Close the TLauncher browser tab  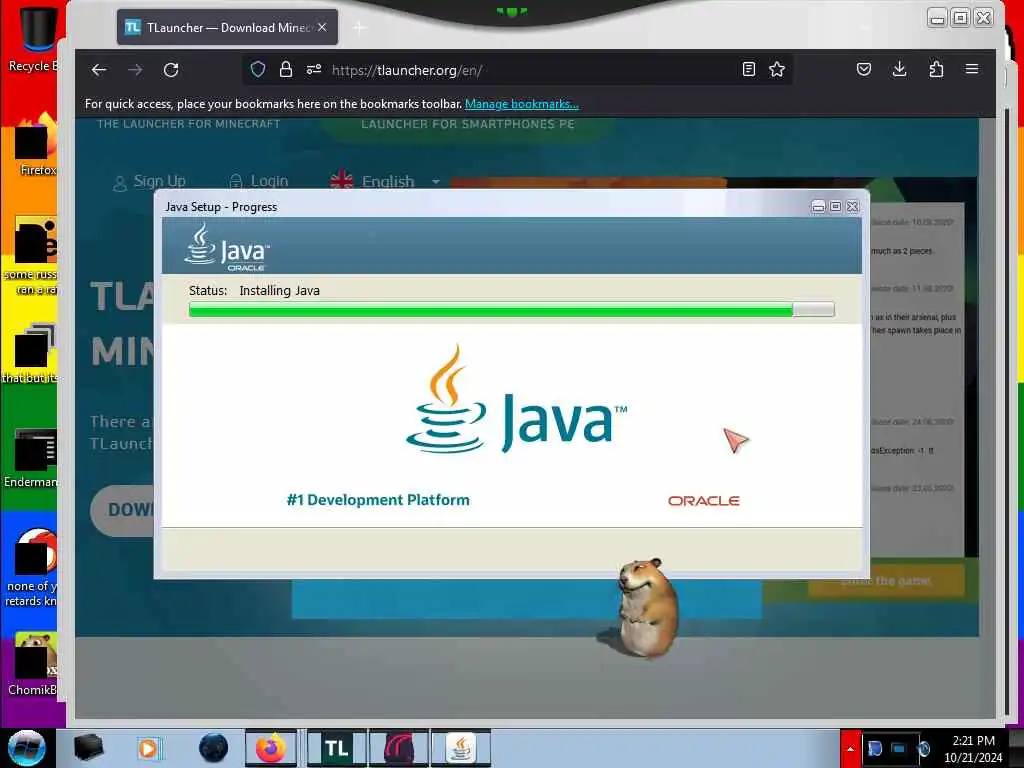[x=322, y=27]
